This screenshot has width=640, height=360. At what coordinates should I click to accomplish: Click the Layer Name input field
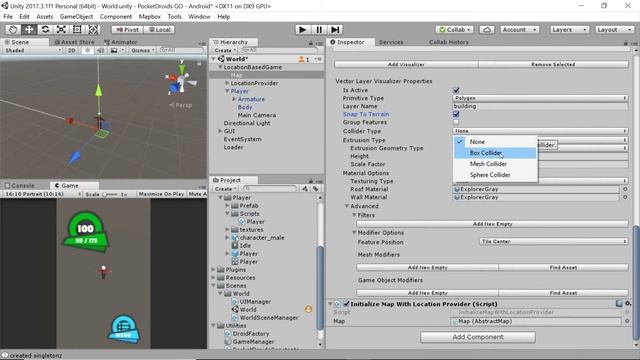[540, 106]
